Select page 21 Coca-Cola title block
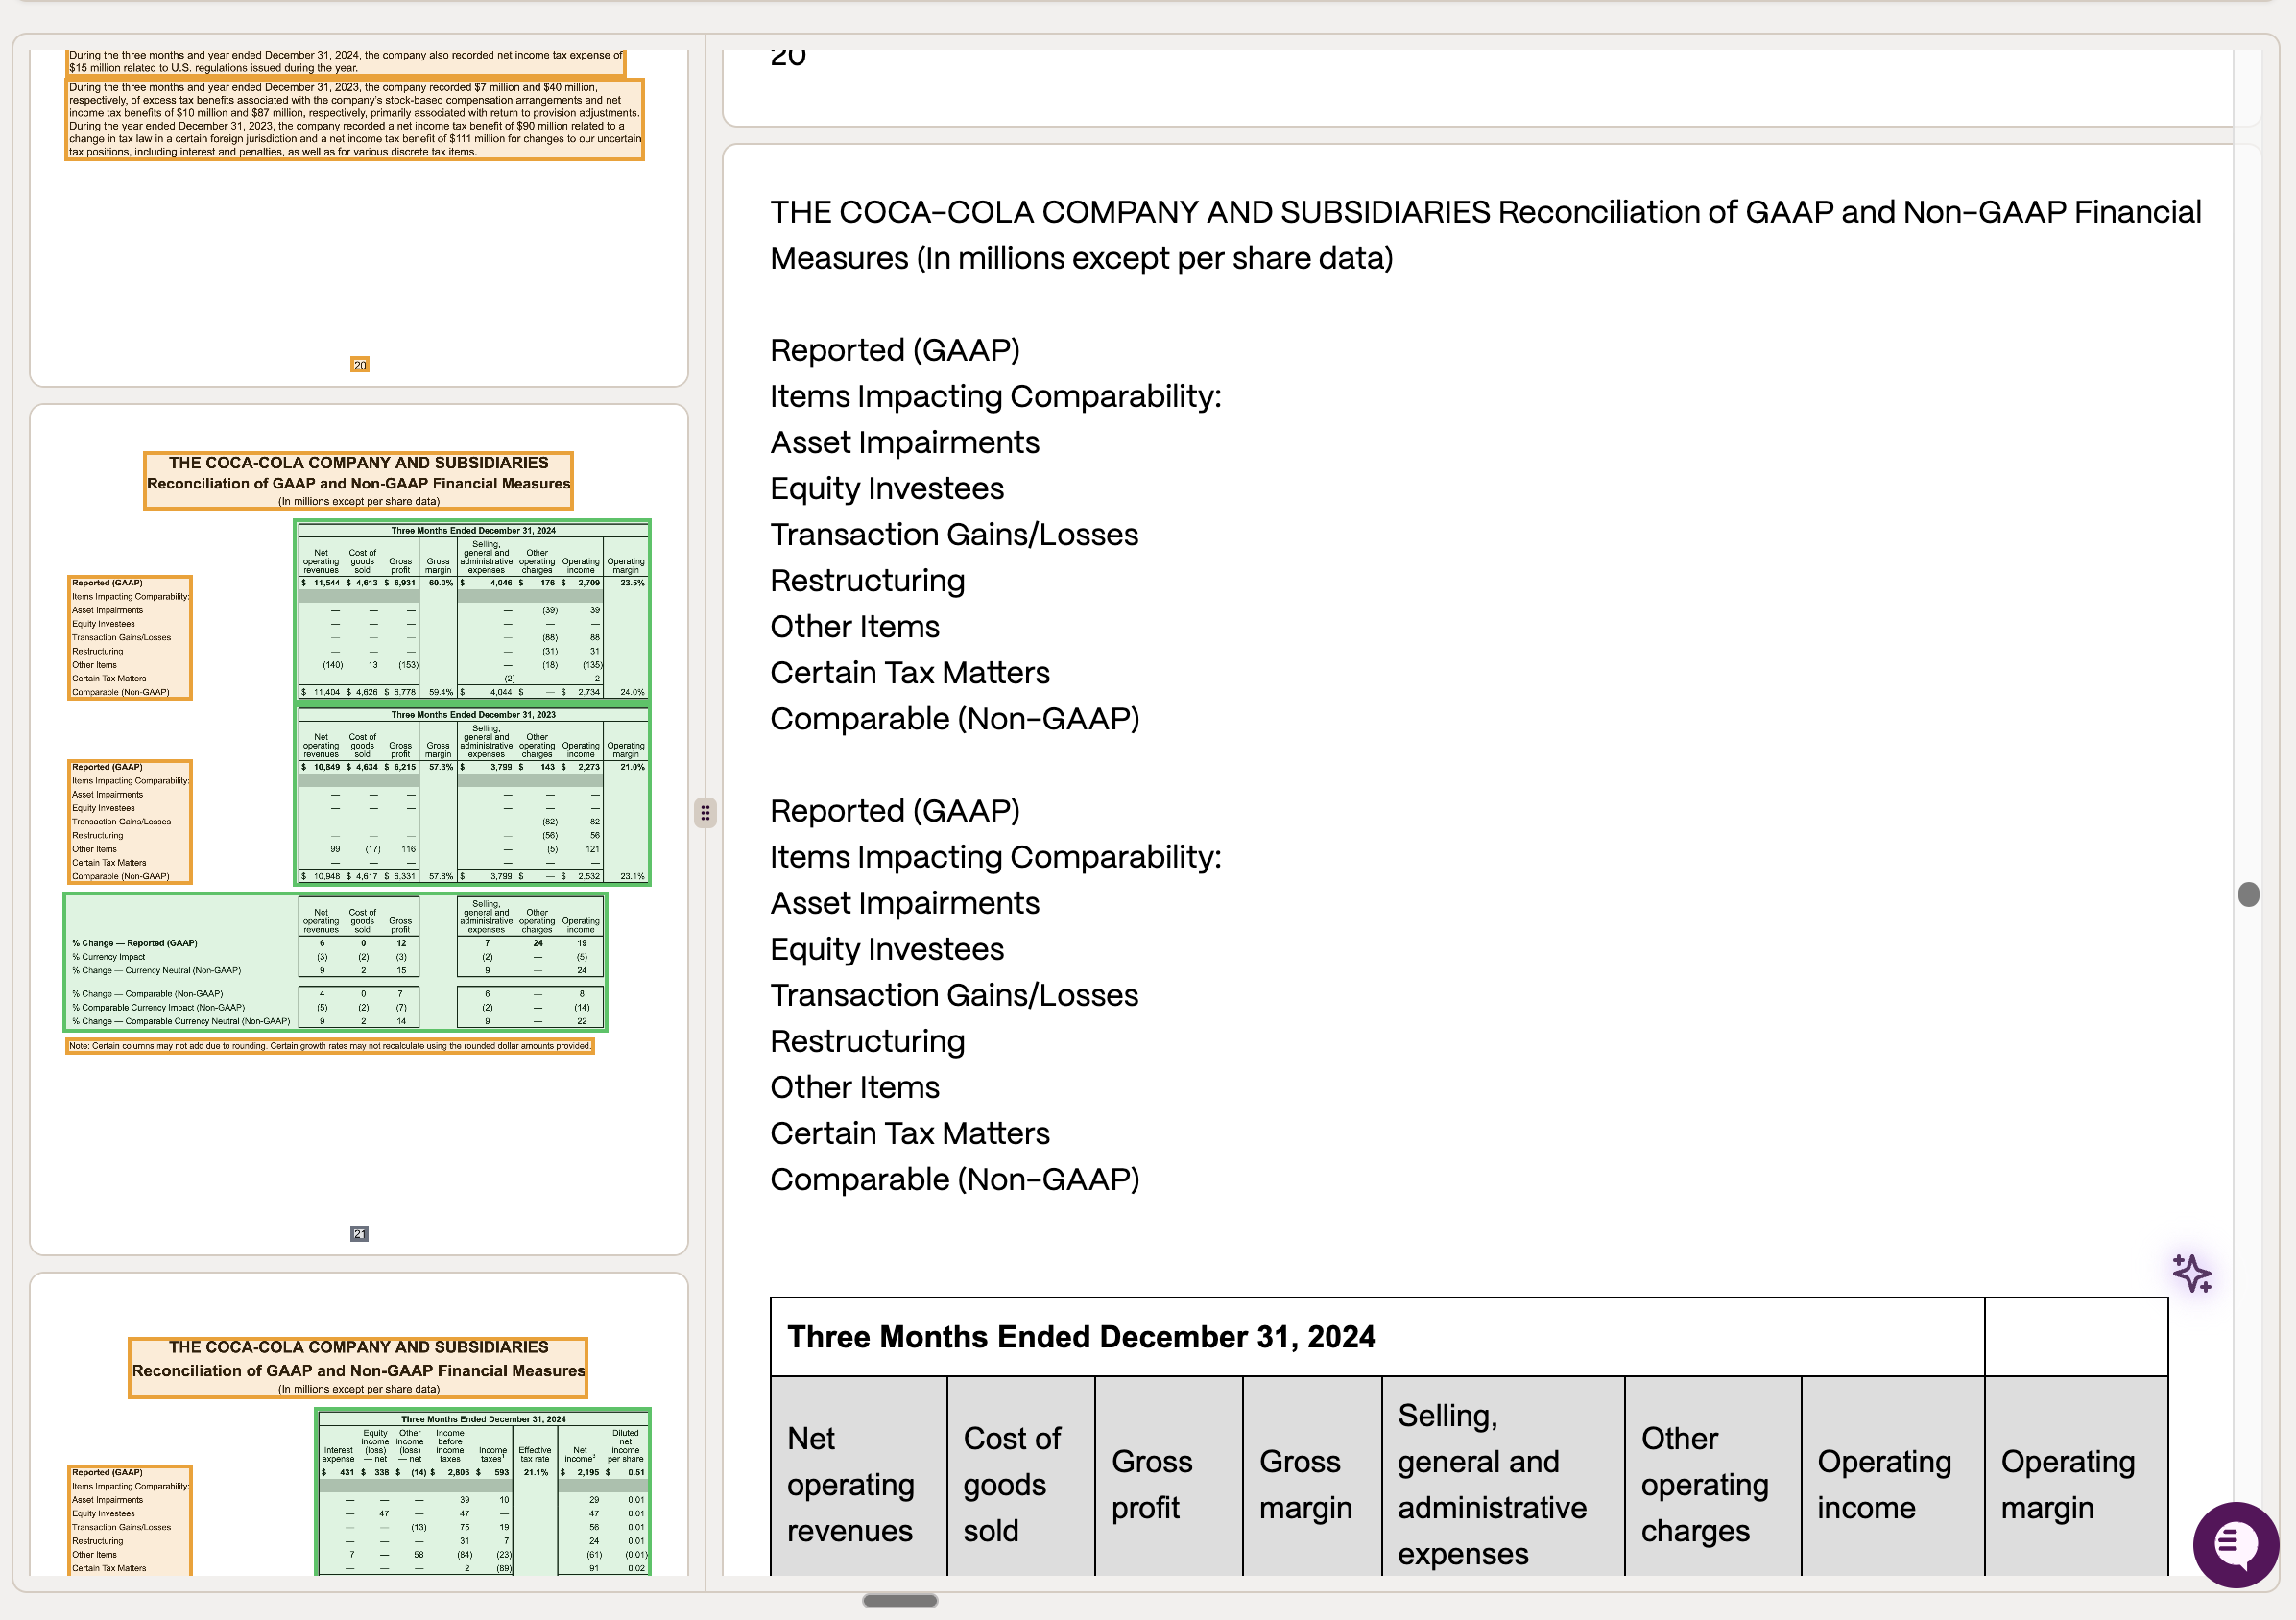 pos(358,481)
